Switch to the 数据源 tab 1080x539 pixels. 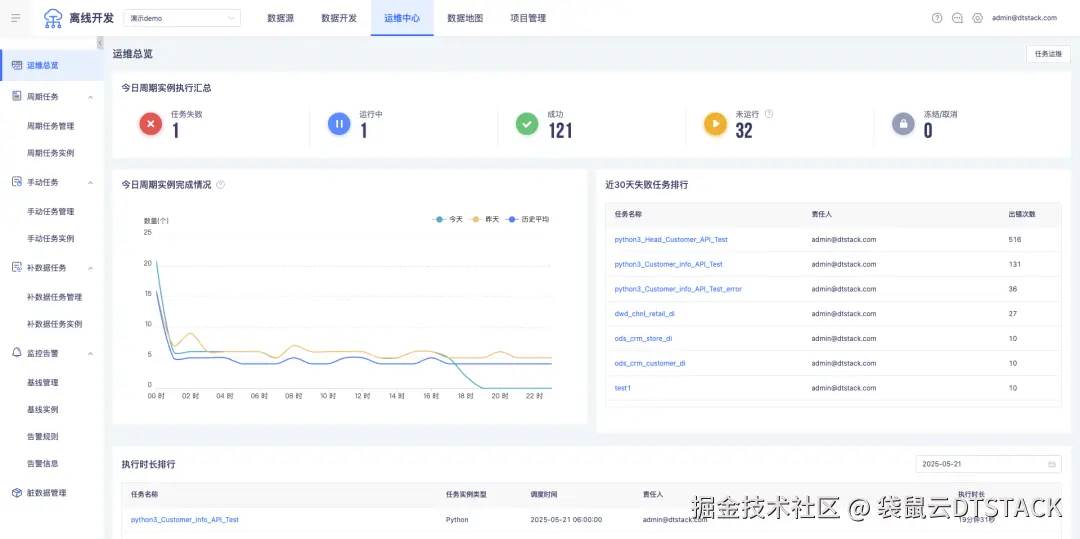point(280,19)
